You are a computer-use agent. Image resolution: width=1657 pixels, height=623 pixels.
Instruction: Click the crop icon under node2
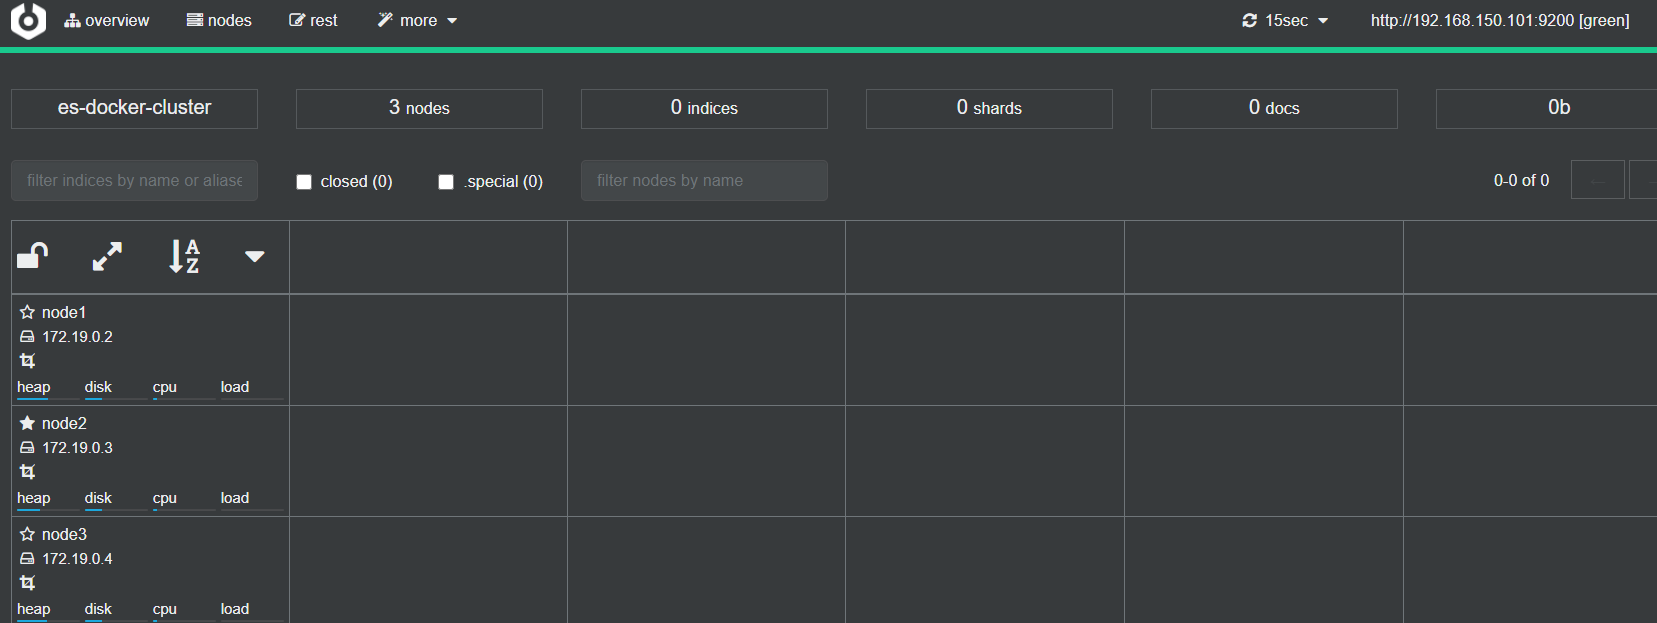[x=27, y=471]
